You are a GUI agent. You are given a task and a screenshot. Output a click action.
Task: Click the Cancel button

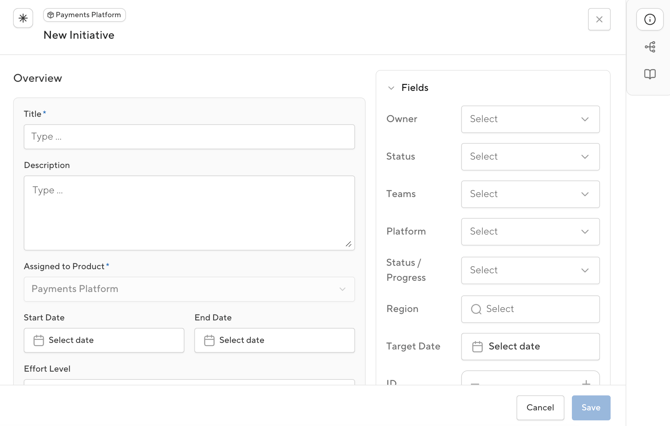pos(540,408)
